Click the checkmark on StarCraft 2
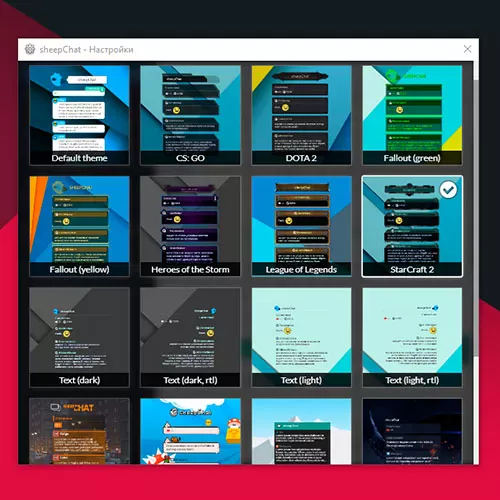Viewport: 500px width, 500px height. click(448, 190)
